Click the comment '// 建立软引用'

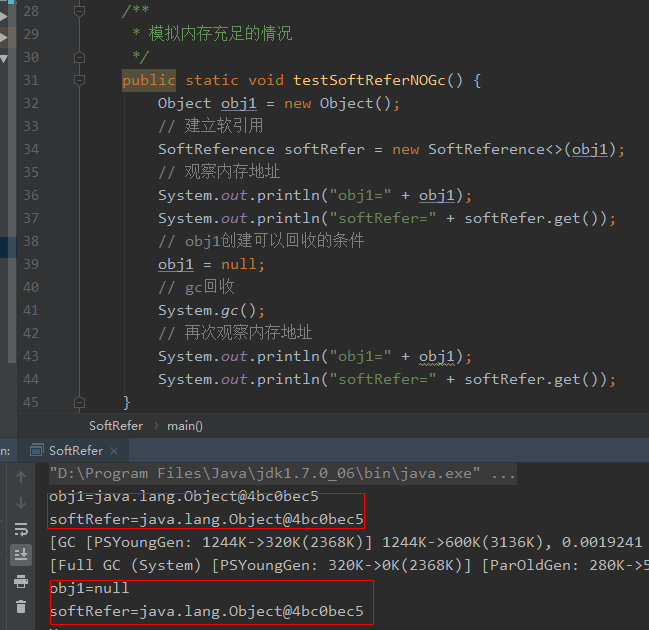(211, 126)
